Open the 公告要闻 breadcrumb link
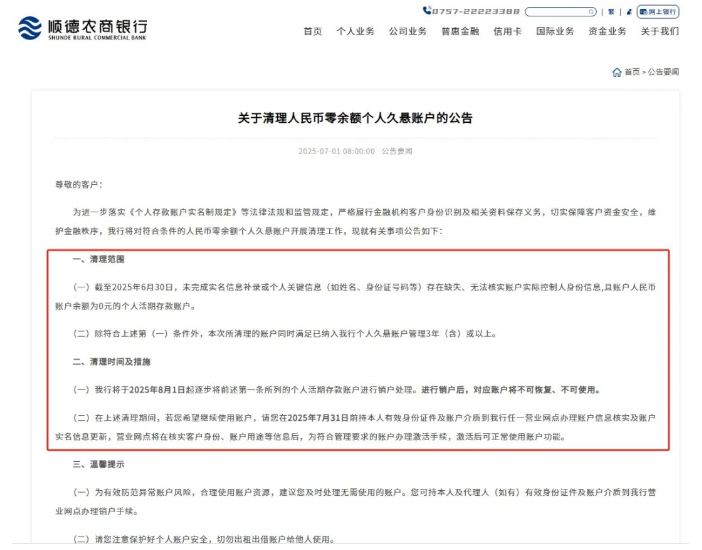Viewport: 702px width, 550px height. [x=663, y=72]
